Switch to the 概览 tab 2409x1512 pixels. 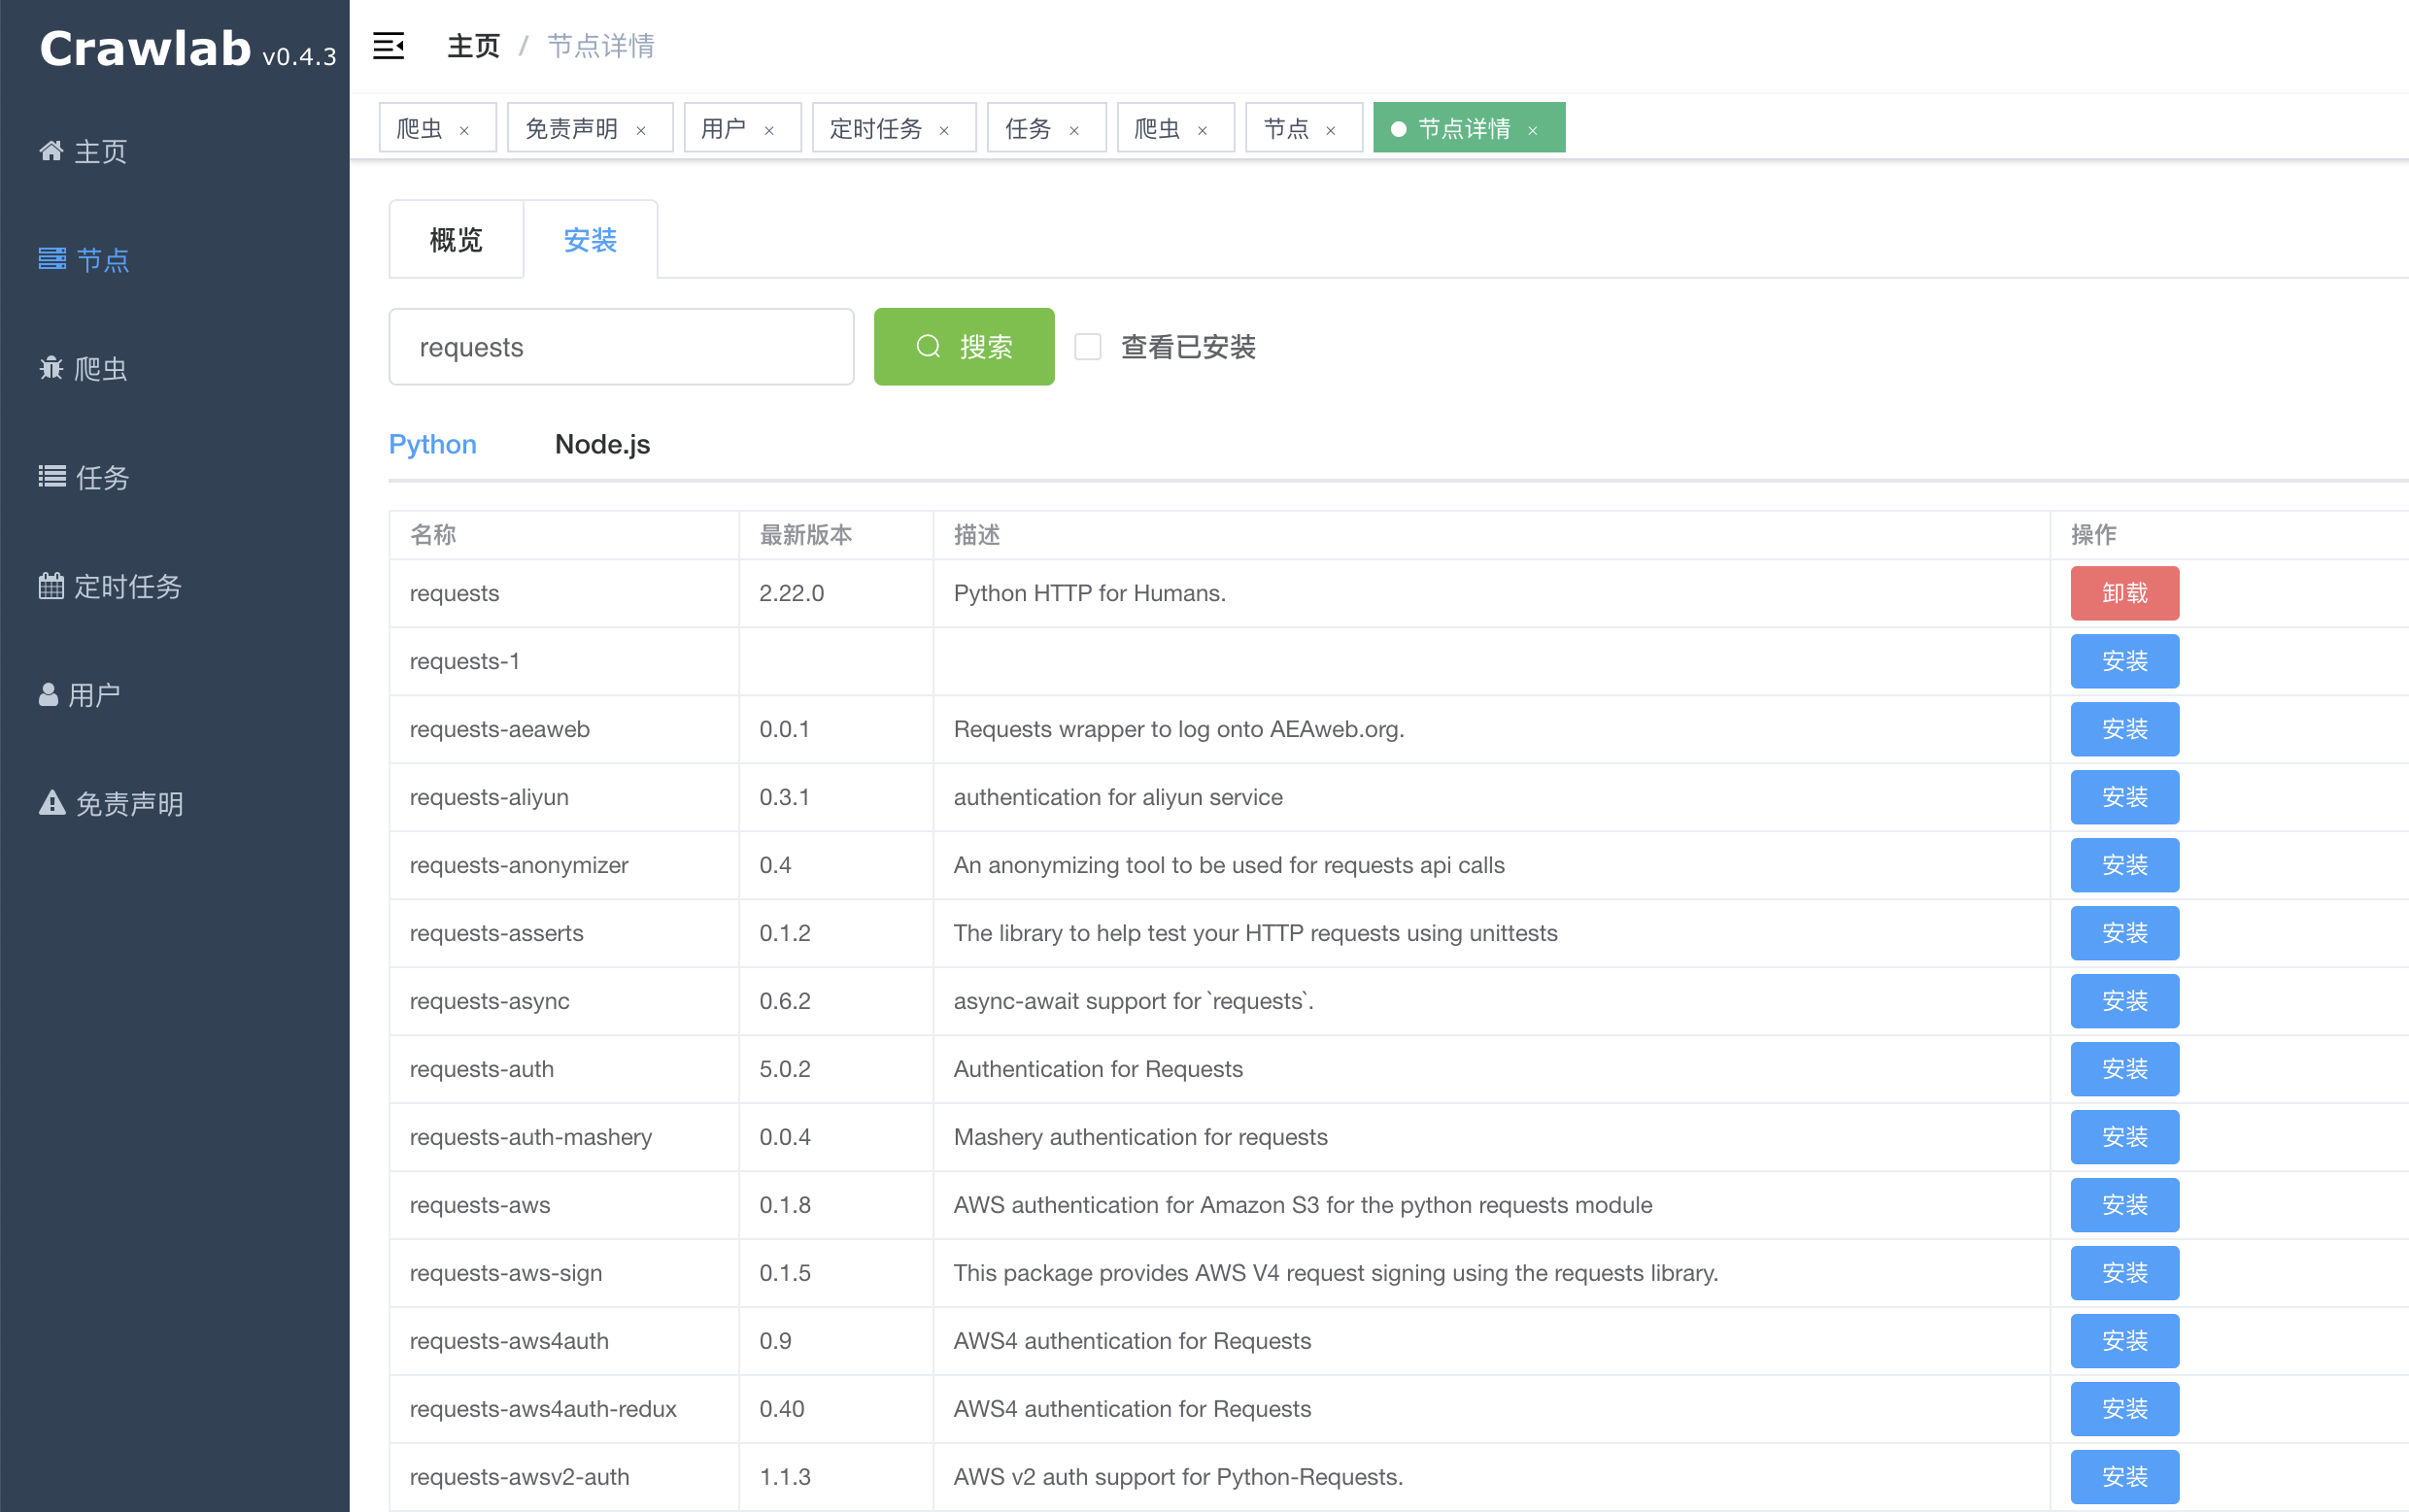pos(456,239)
